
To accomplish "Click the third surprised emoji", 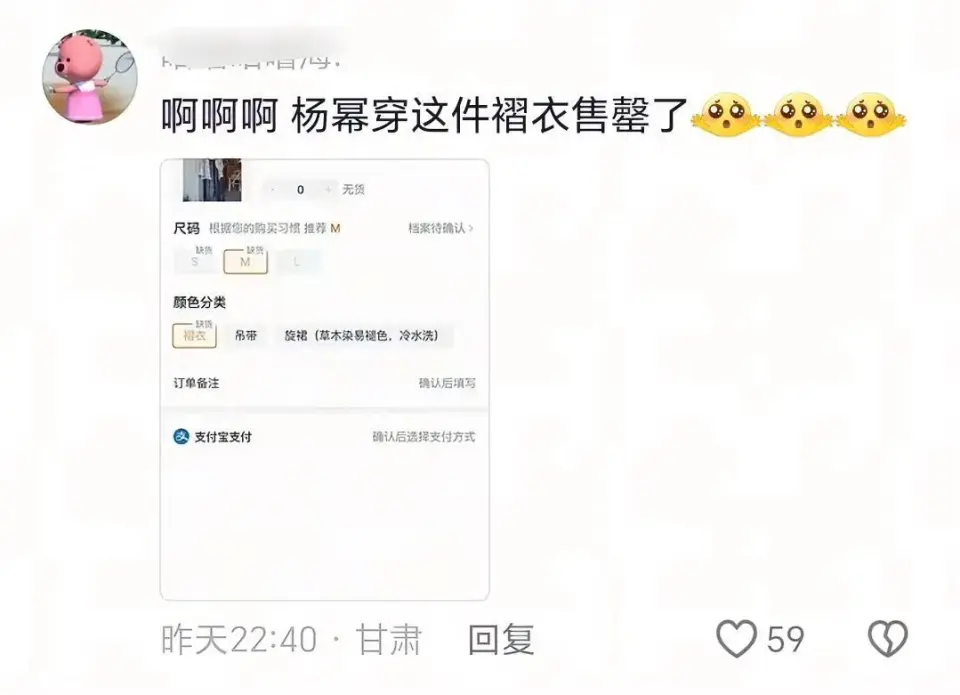I will (x=871, y=115).
